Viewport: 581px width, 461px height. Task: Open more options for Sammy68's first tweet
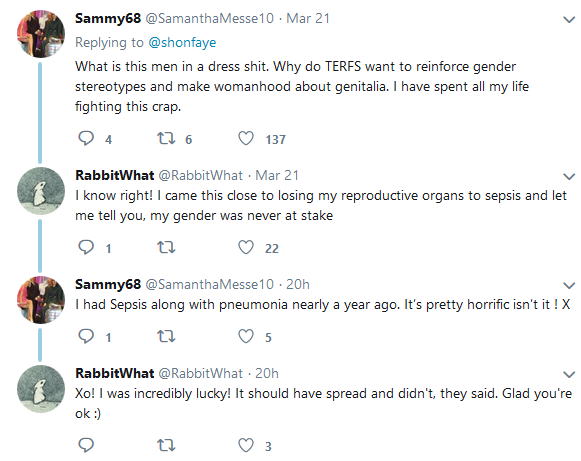tap(569, 19)
